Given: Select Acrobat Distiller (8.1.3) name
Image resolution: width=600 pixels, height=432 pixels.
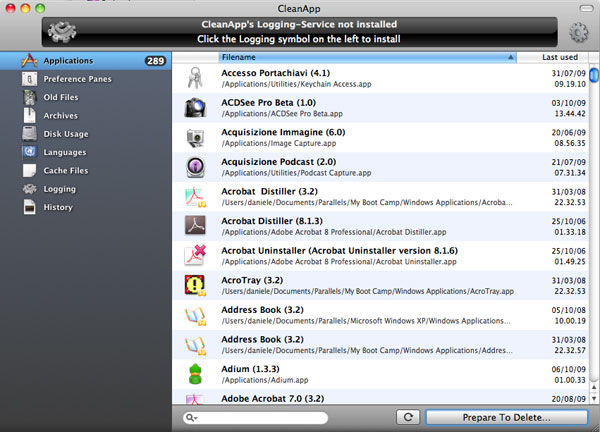Looking at the screenshot, I should 272,221.
